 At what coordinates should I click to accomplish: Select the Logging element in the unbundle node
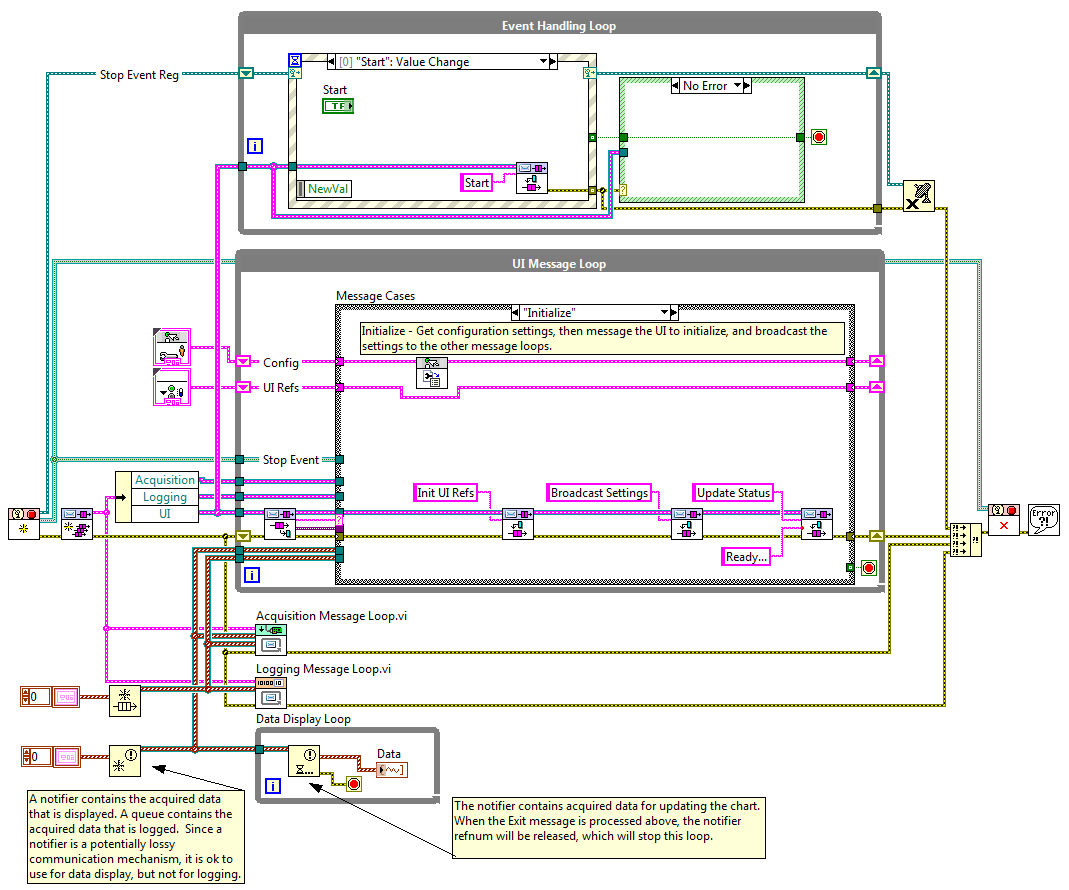(x=165, y=497)
